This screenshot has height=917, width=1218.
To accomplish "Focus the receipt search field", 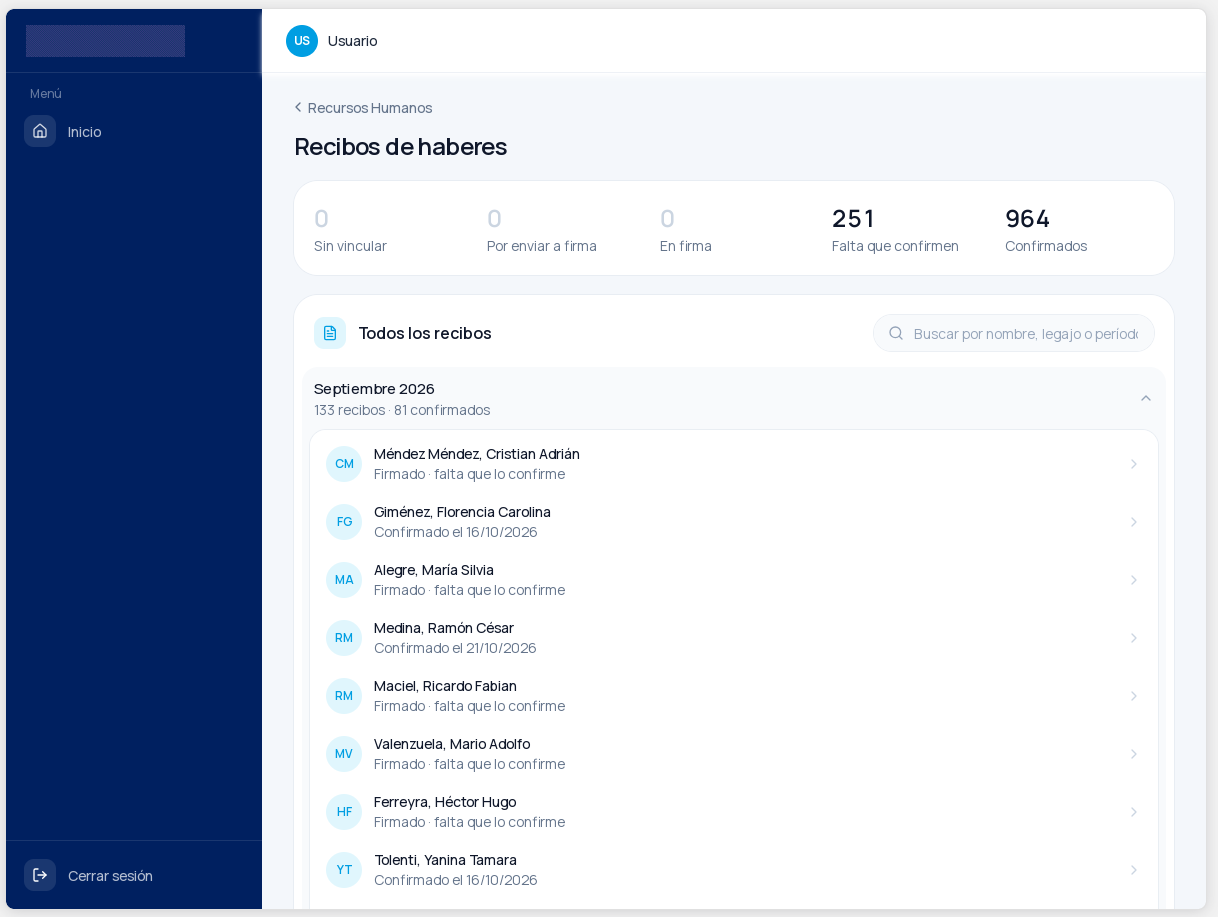I will tap(1014, 333).
